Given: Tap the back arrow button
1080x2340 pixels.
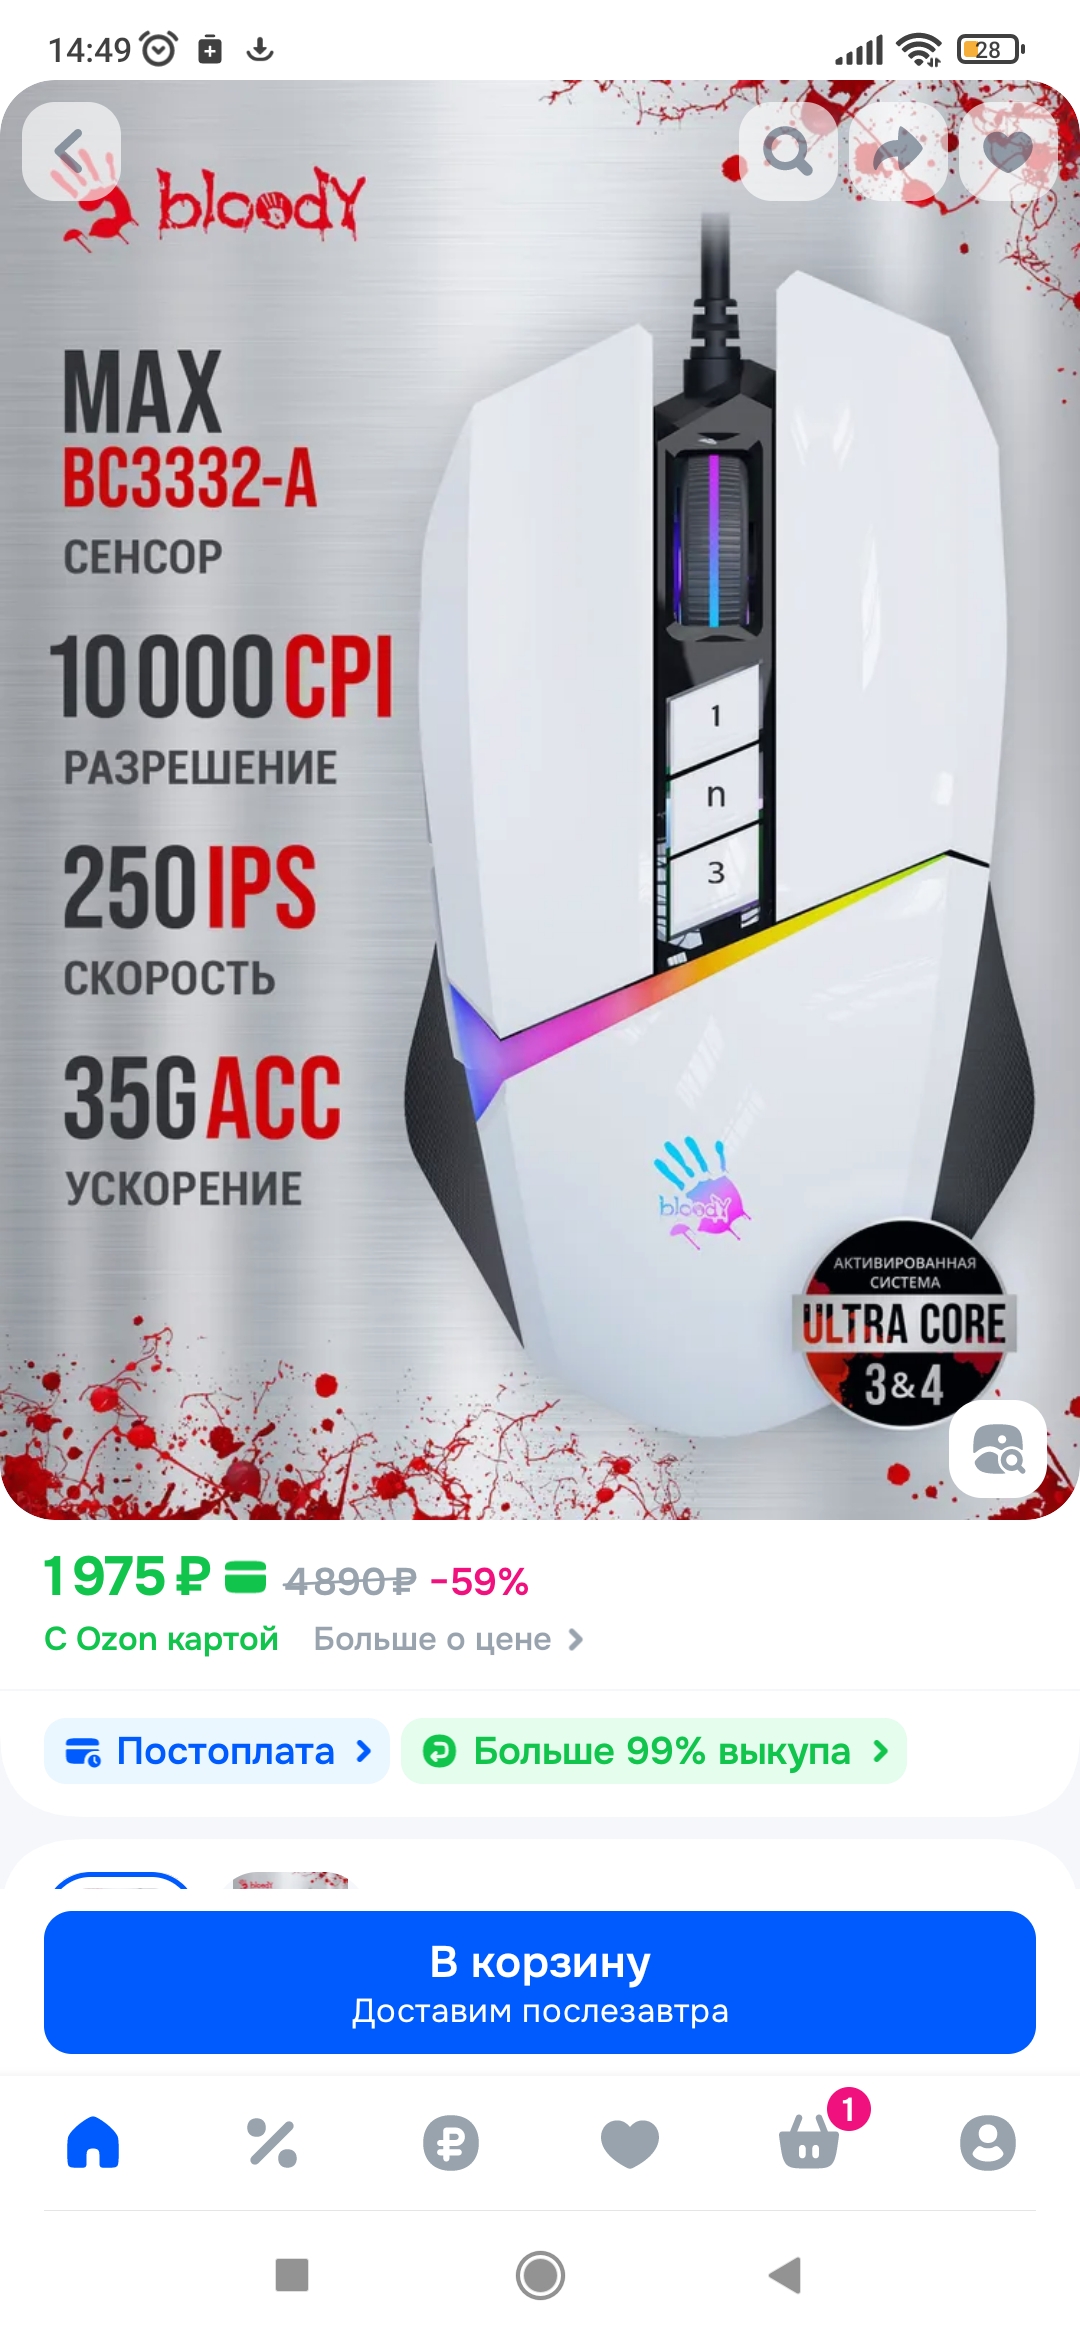Looking at the screenshot, I should 72,152.
